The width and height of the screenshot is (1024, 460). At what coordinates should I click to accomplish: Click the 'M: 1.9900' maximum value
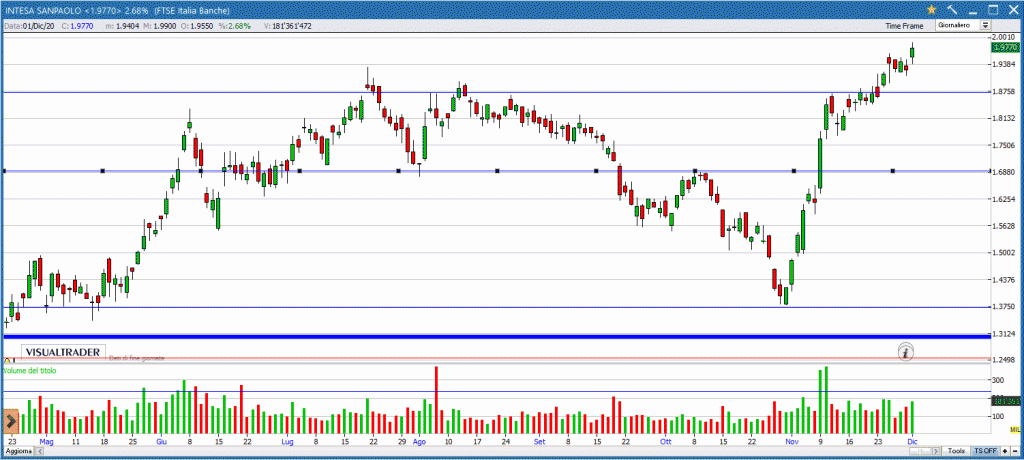point(160,25)
